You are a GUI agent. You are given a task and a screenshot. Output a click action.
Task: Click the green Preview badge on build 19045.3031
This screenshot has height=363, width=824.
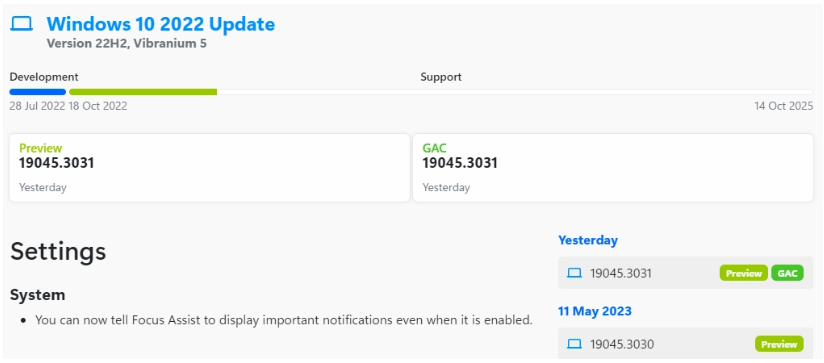coord(744,273)
